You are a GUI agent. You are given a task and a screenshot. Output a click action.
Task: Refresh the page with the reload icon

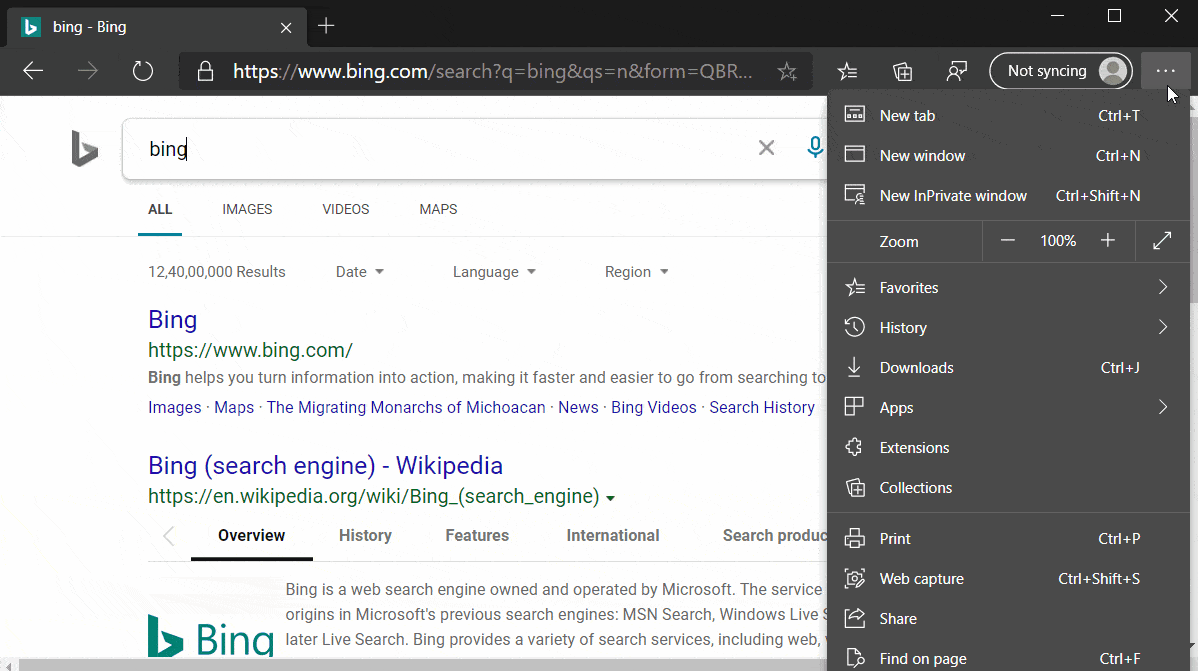tap(143, 71)
